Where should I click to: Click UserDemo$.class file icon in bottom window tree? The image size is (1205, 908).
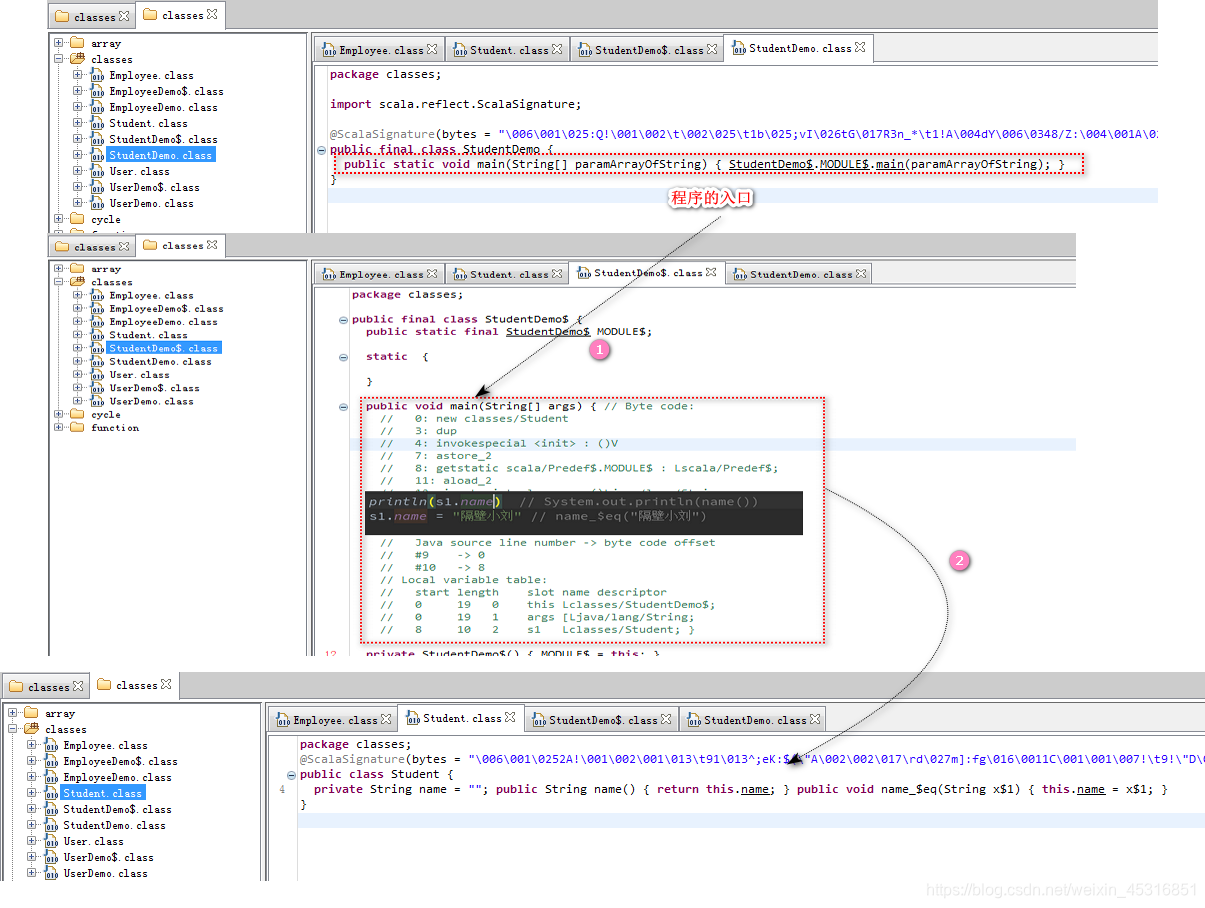(51, 857)
